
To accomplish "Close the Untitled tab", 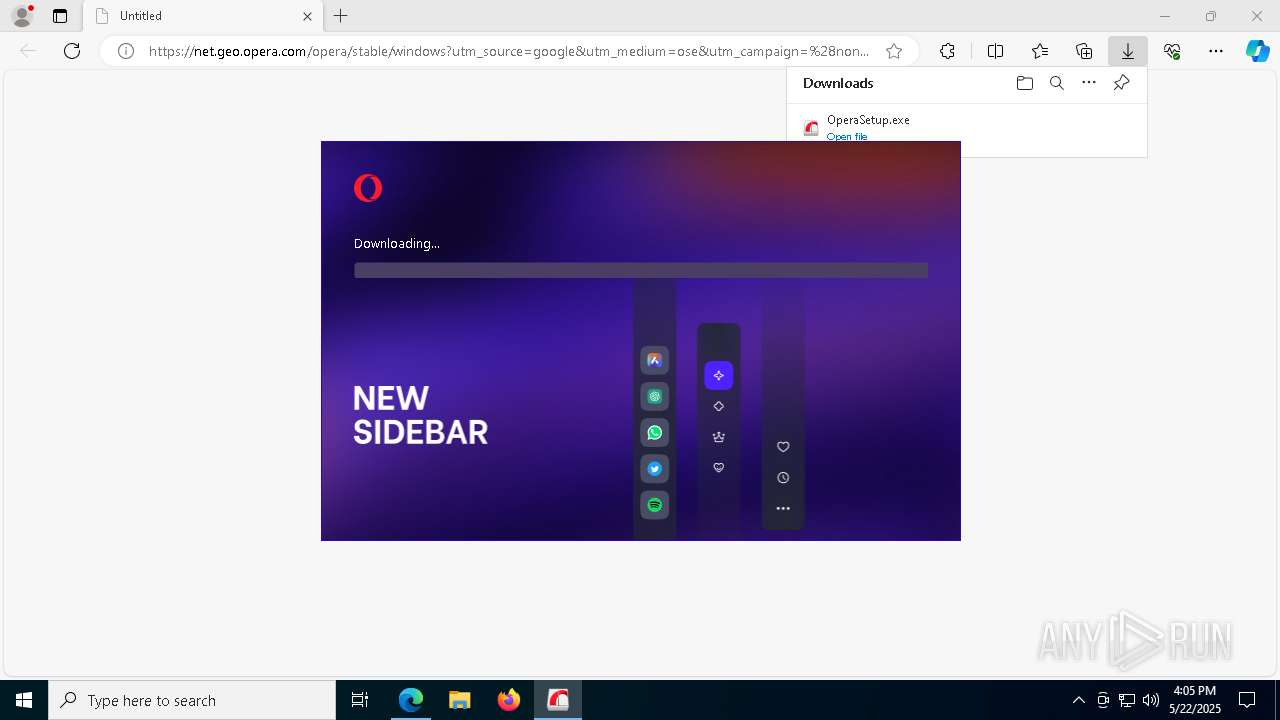I will pyautogui.click(x=307, y=16).
